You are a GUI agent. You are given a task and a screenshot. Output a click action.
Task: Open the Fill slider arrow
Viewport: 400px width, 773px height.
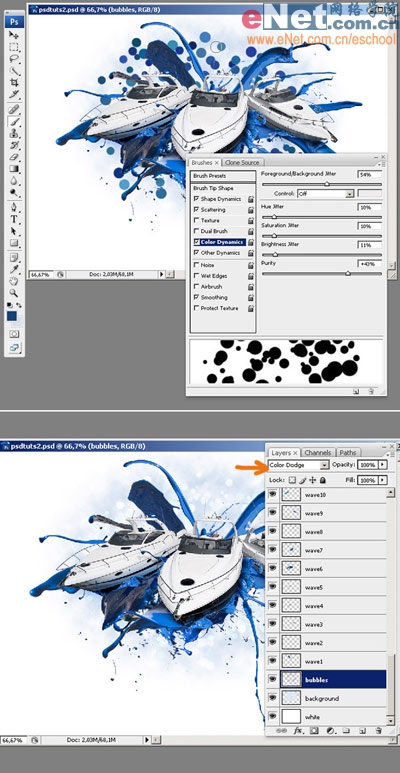[383, 480]
